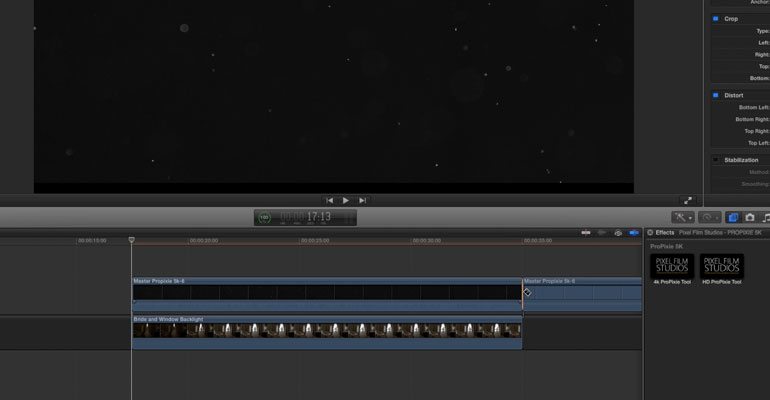The width and height of the screenshot is (770, 400).
Task: Click the Bottom Left distort parameter
Action: click(754, 107)
